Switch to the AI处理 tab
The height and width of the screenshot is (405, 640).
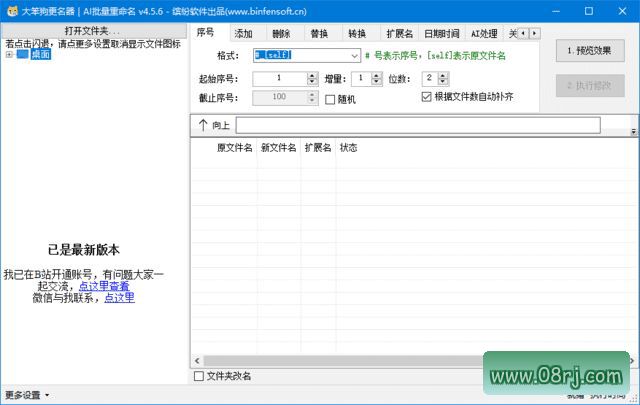coord(484,33)
